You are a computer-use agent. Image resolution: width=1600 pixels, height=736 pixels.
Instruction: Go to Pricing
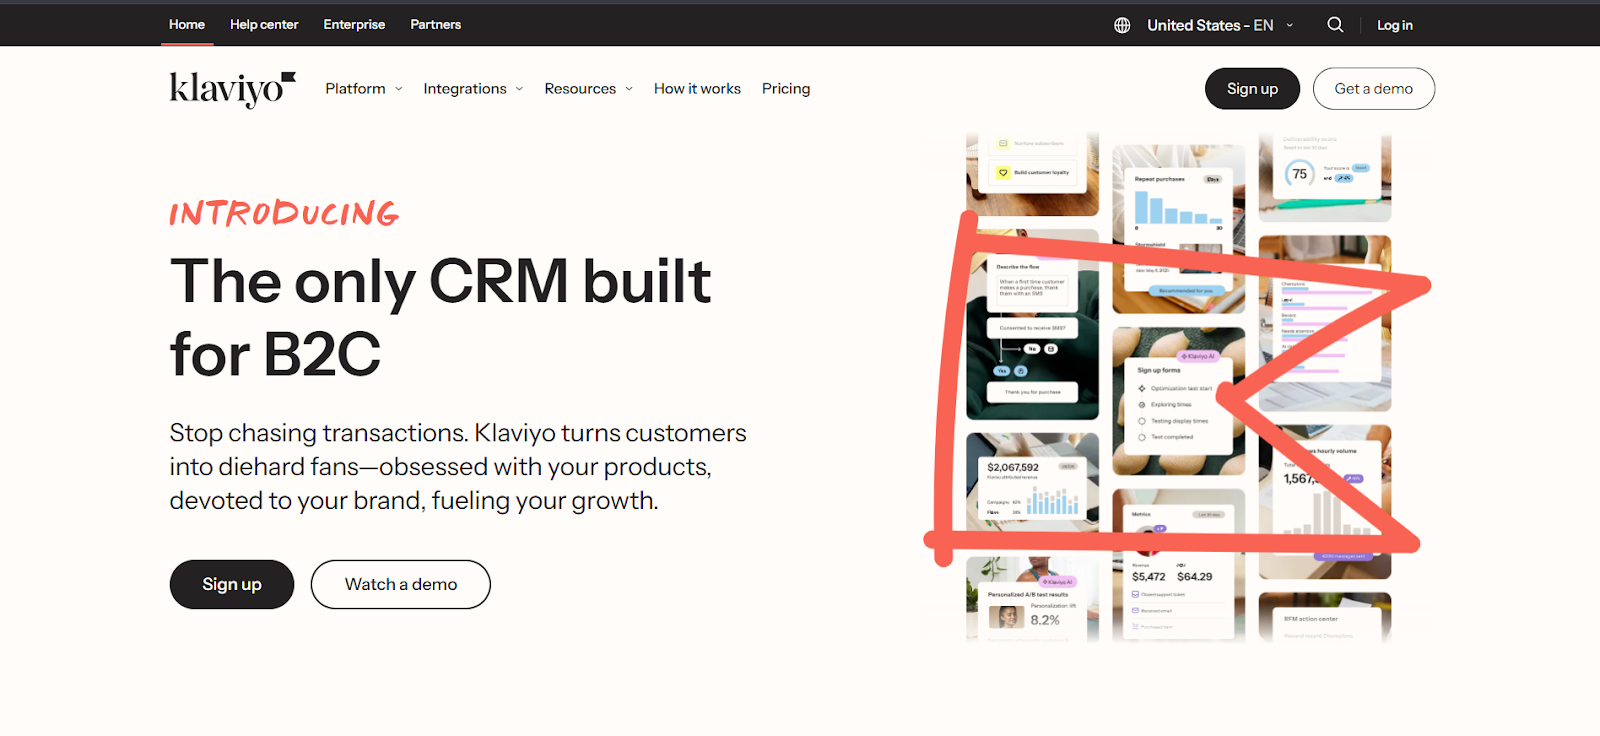pyautogui.click(x=786, y=89)
